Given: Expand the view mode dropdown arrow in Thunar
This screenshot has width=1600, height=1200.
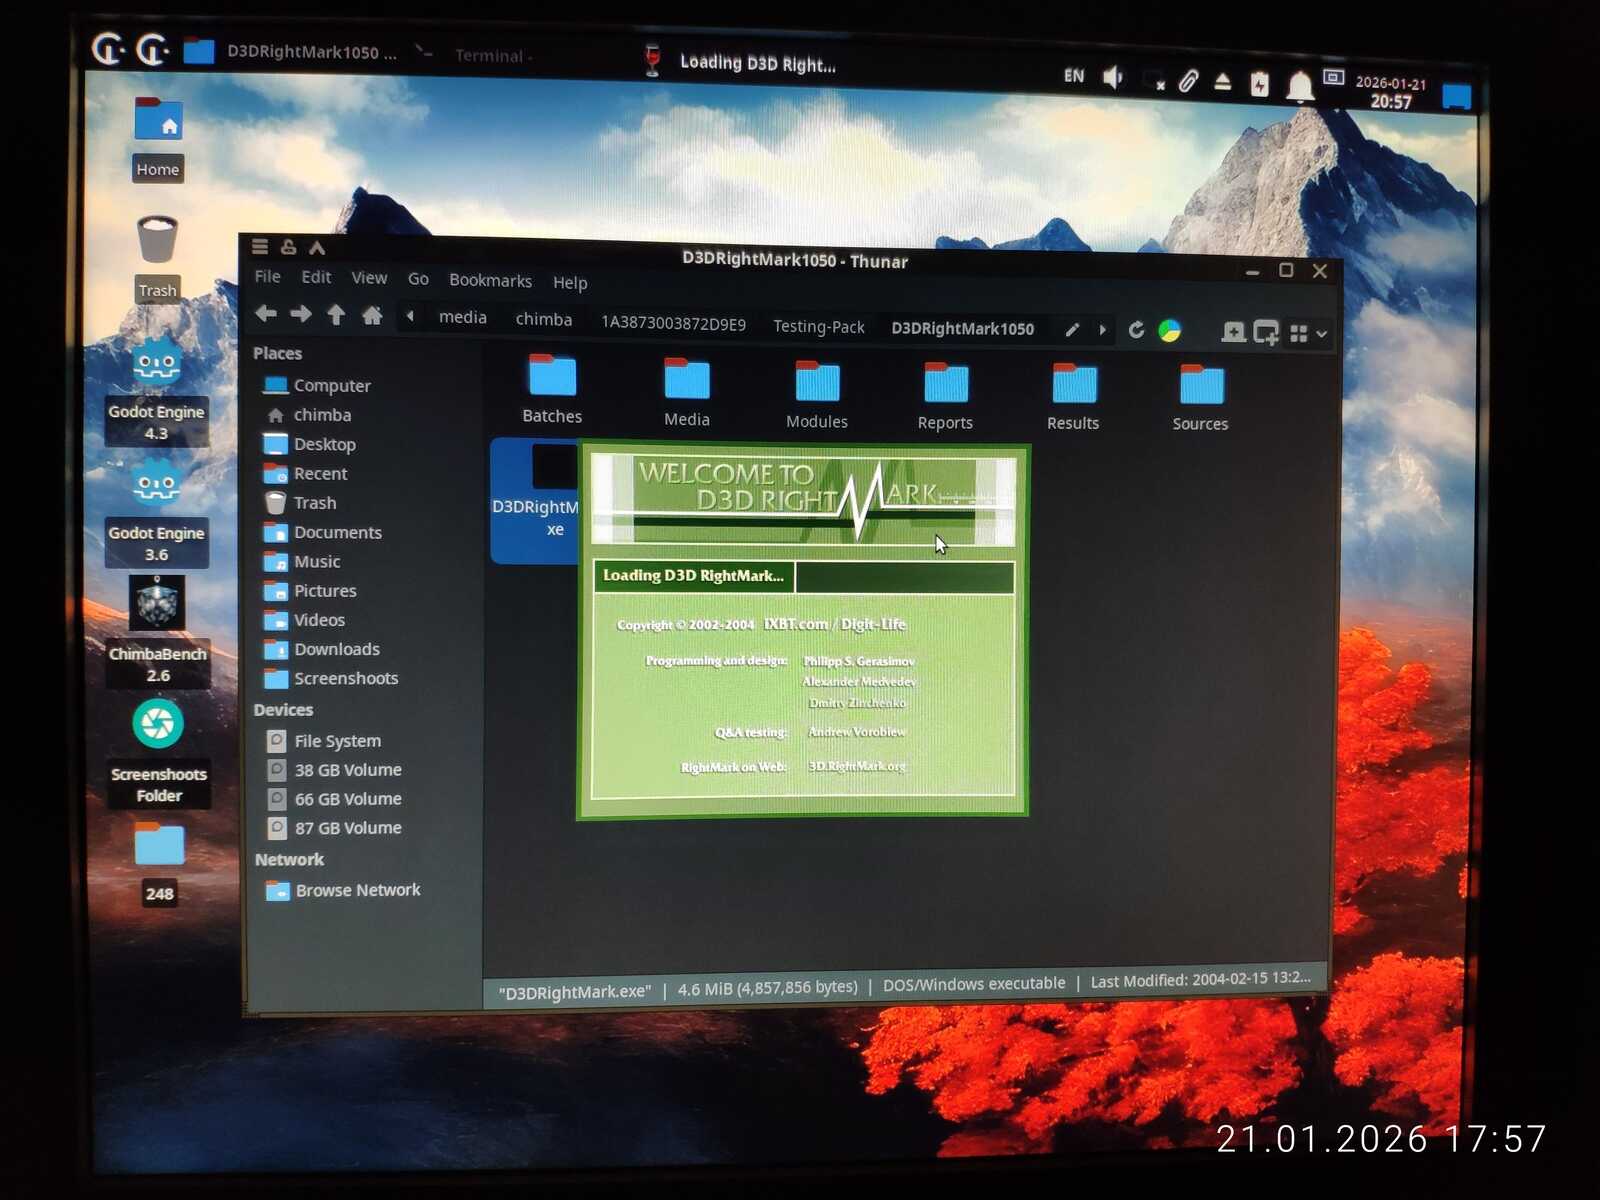Looking at the screenshot, I should pyautogui.click(x=1322, y=334).
